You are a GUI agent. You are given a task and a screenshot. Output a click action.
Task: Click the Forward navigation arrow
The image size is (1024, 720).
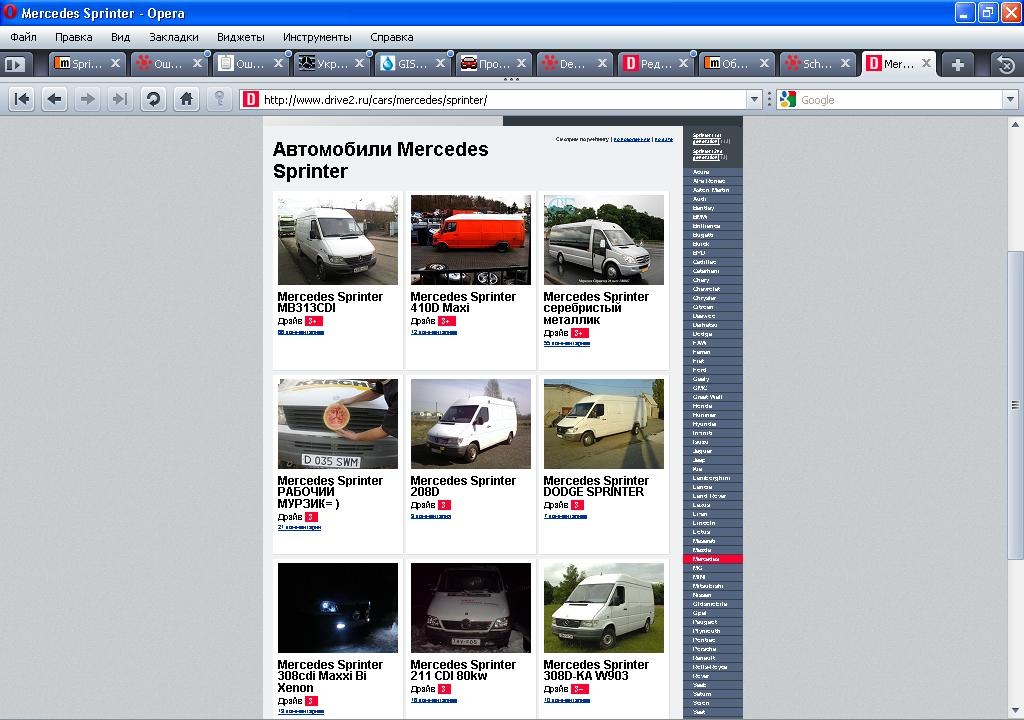click(88, 99)
